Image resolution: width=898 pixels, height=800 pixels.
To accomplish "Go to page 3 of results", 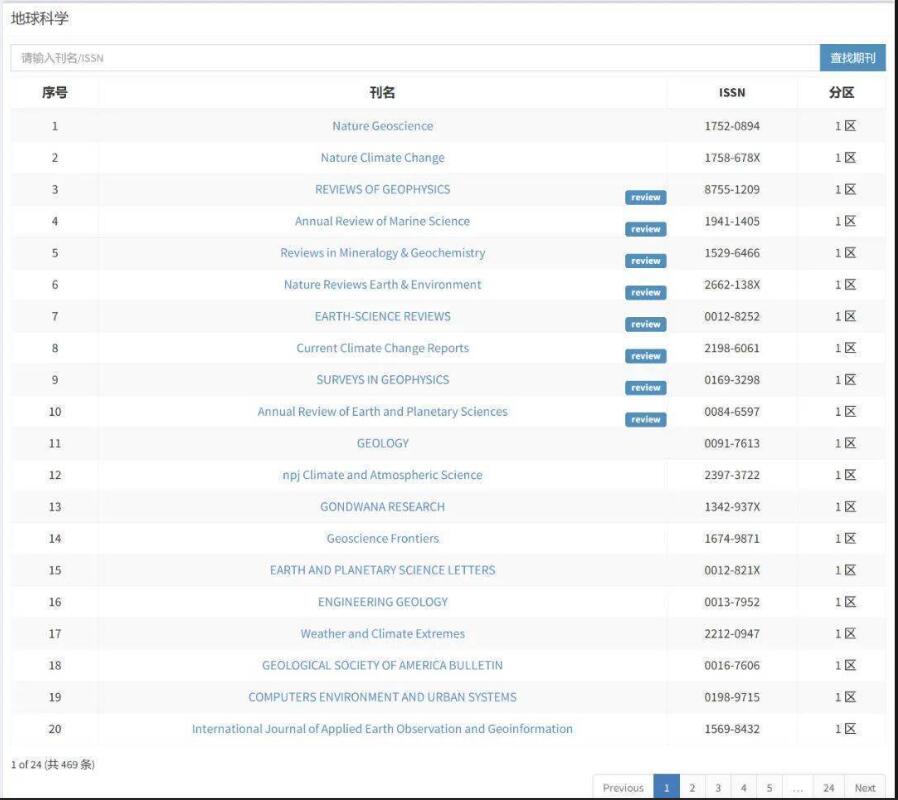I will (x=718, y=787).
